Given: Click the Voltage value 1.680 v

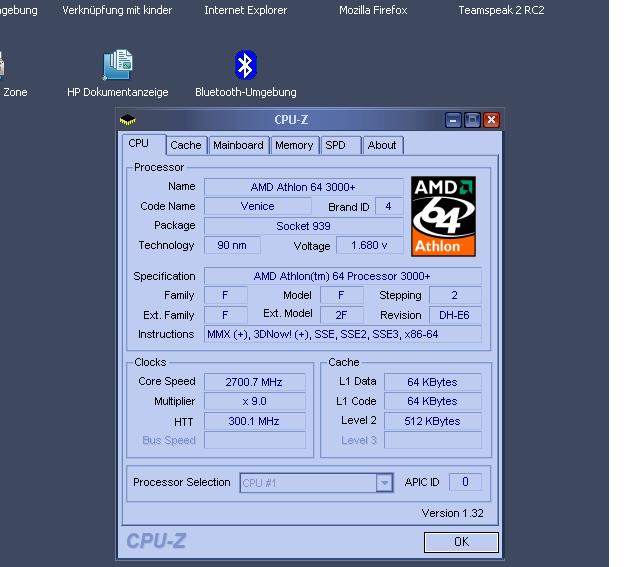Looking at the screenshot, I should (x=369, y=245).
